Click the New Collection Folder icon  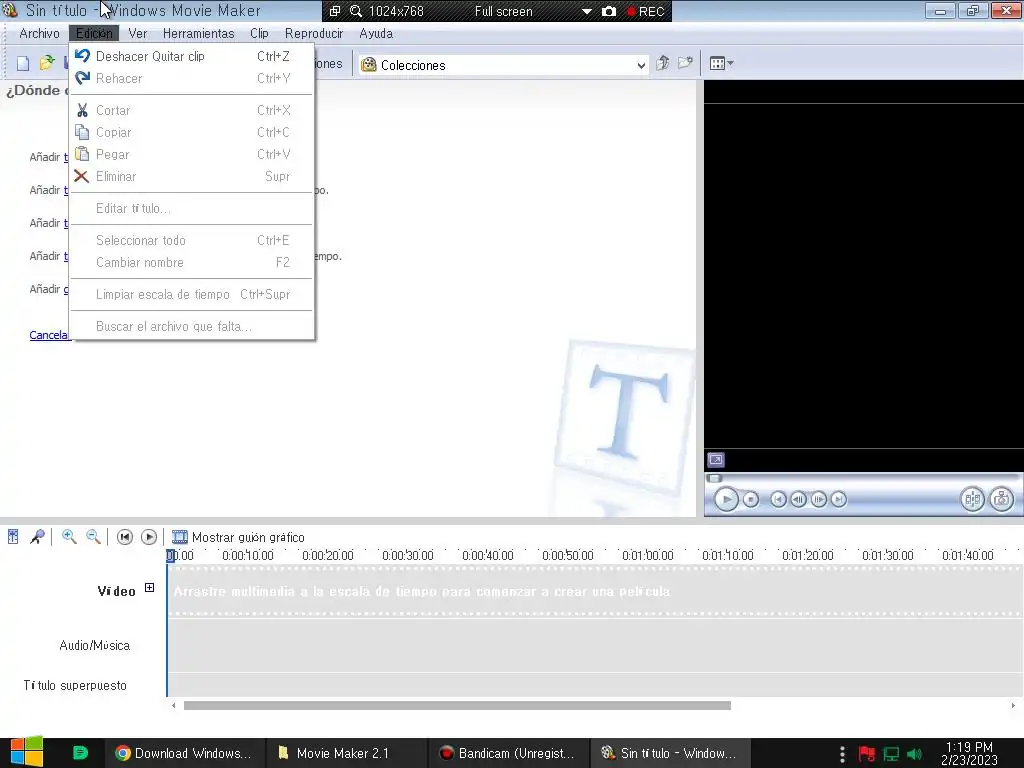(x=685, y=63)
